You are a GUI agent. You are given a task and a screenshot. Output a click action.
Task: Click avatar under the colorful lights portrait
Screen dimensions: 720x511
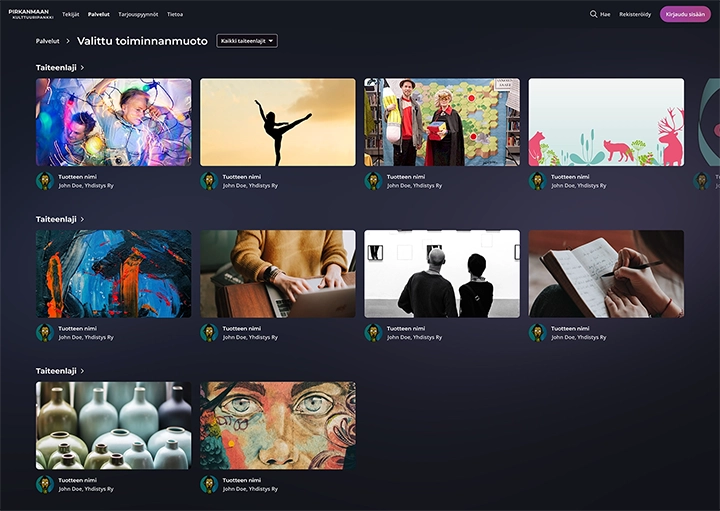45,181
